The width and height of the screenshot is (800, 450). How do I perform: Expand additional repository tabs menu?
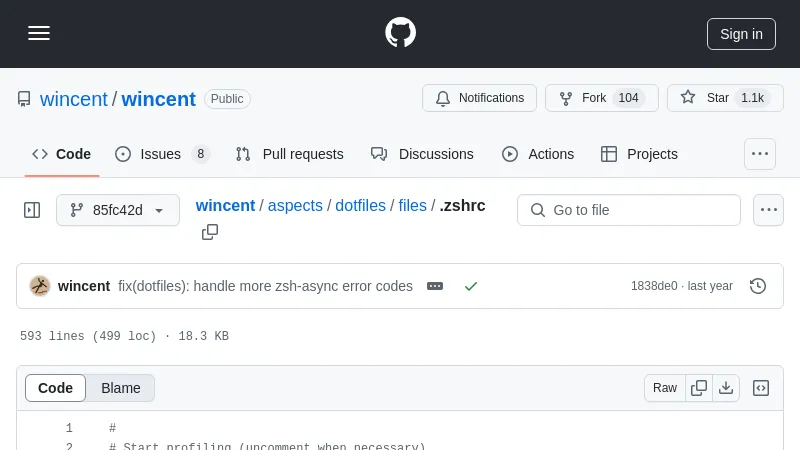click(760, 154)
